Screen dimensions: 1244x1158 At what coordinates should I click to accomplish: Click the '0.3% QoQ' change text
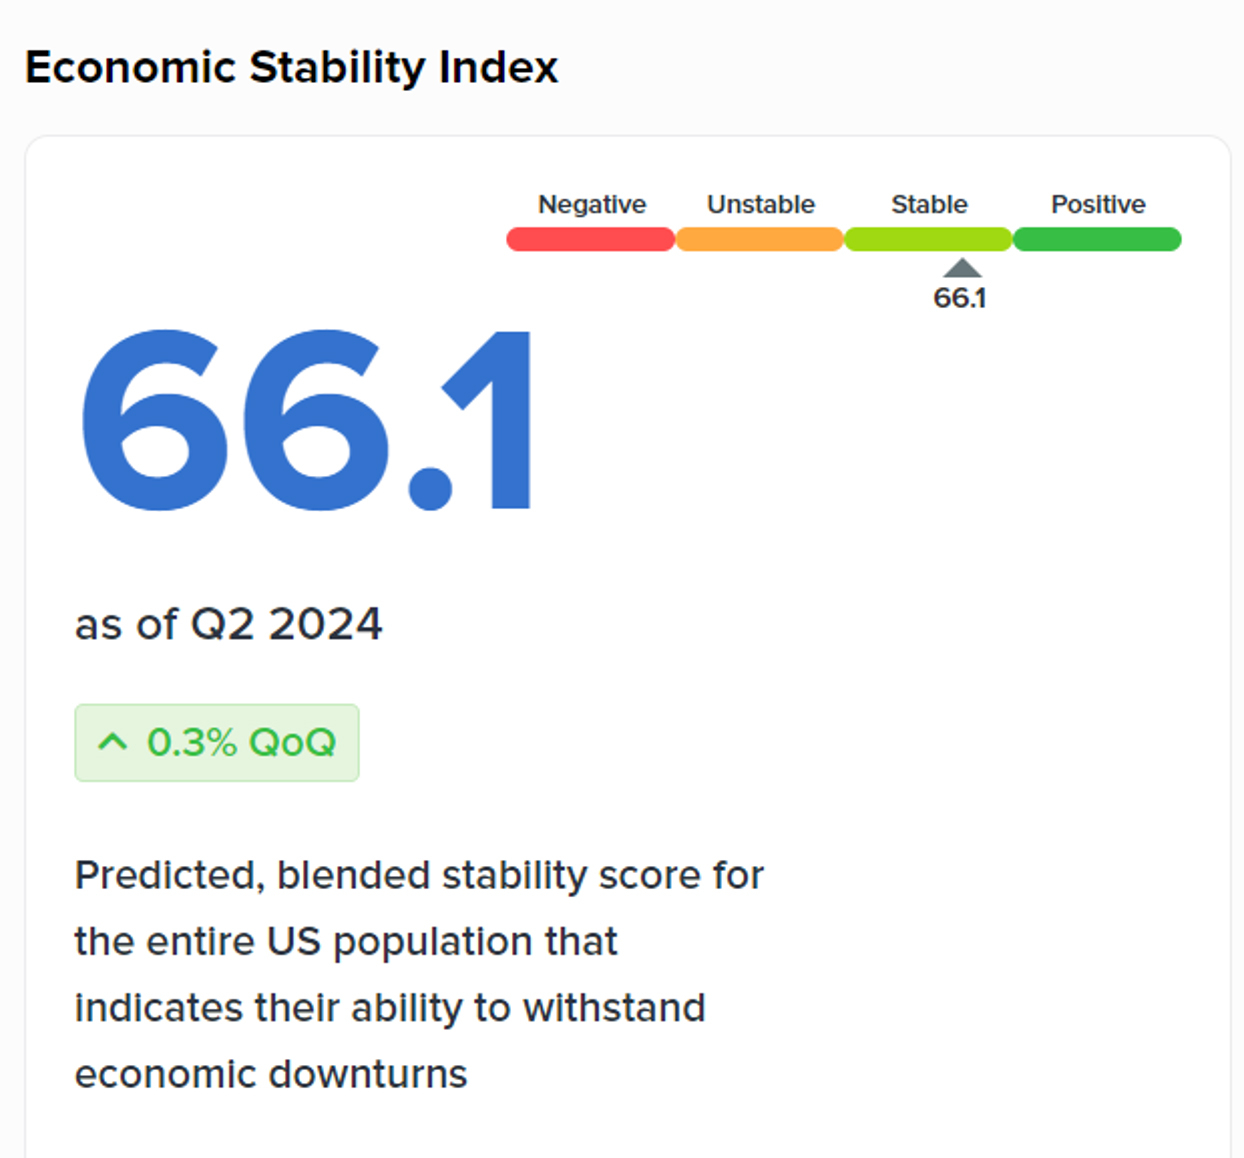point(241,743)
